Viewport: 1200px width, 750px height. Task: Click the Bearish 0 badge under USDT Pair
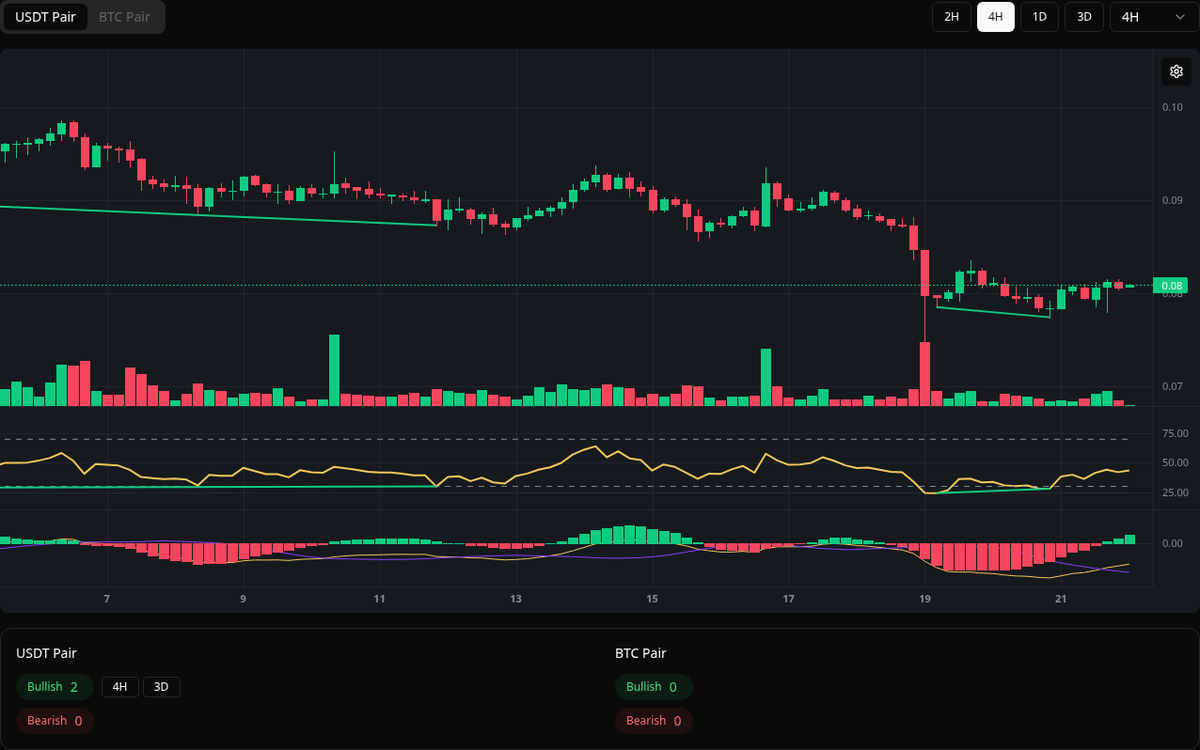click(x=55, y=720)
